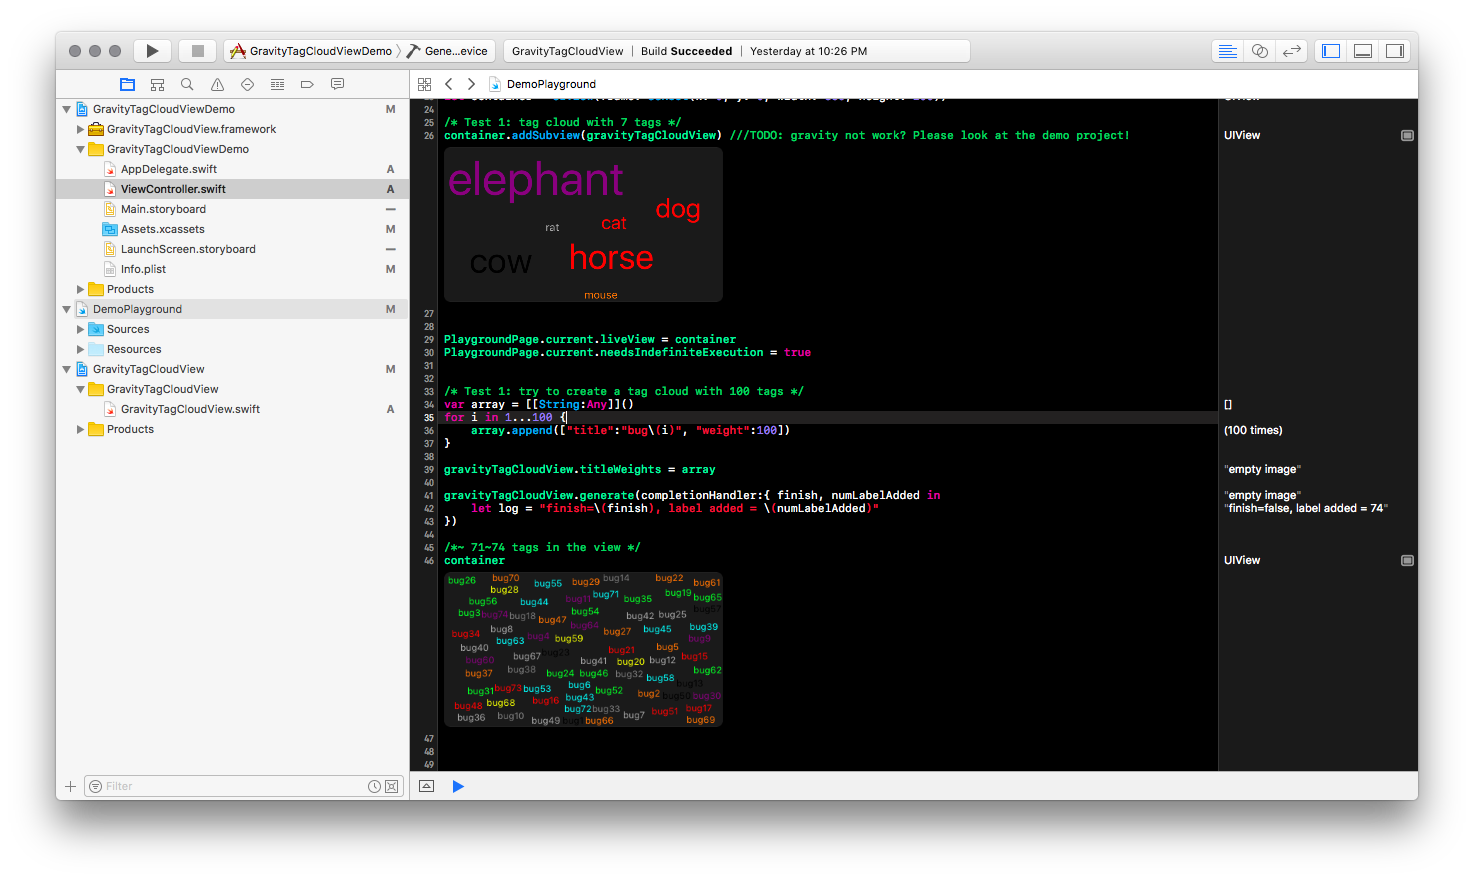Open the Test navigator
Image resolution: width=1474 pixels, height=880 pixels.
(x=247, y=84)
